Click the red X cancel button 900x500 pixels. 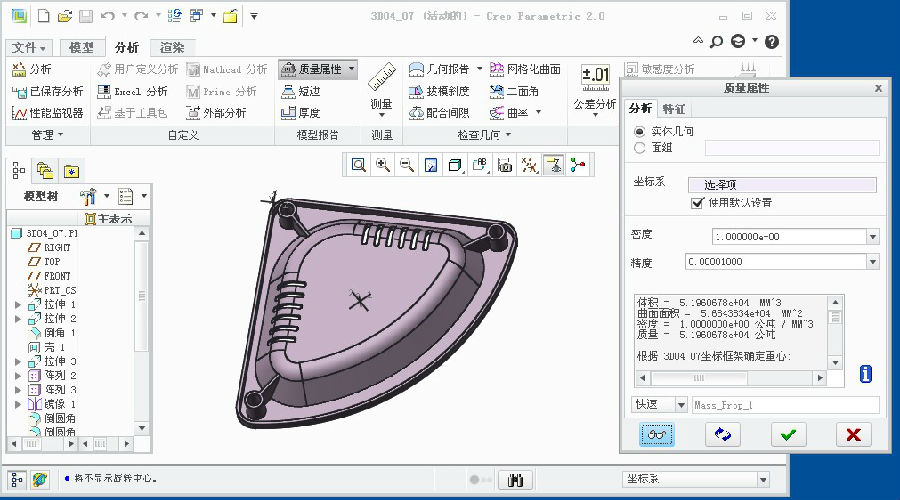coord(853,435)
